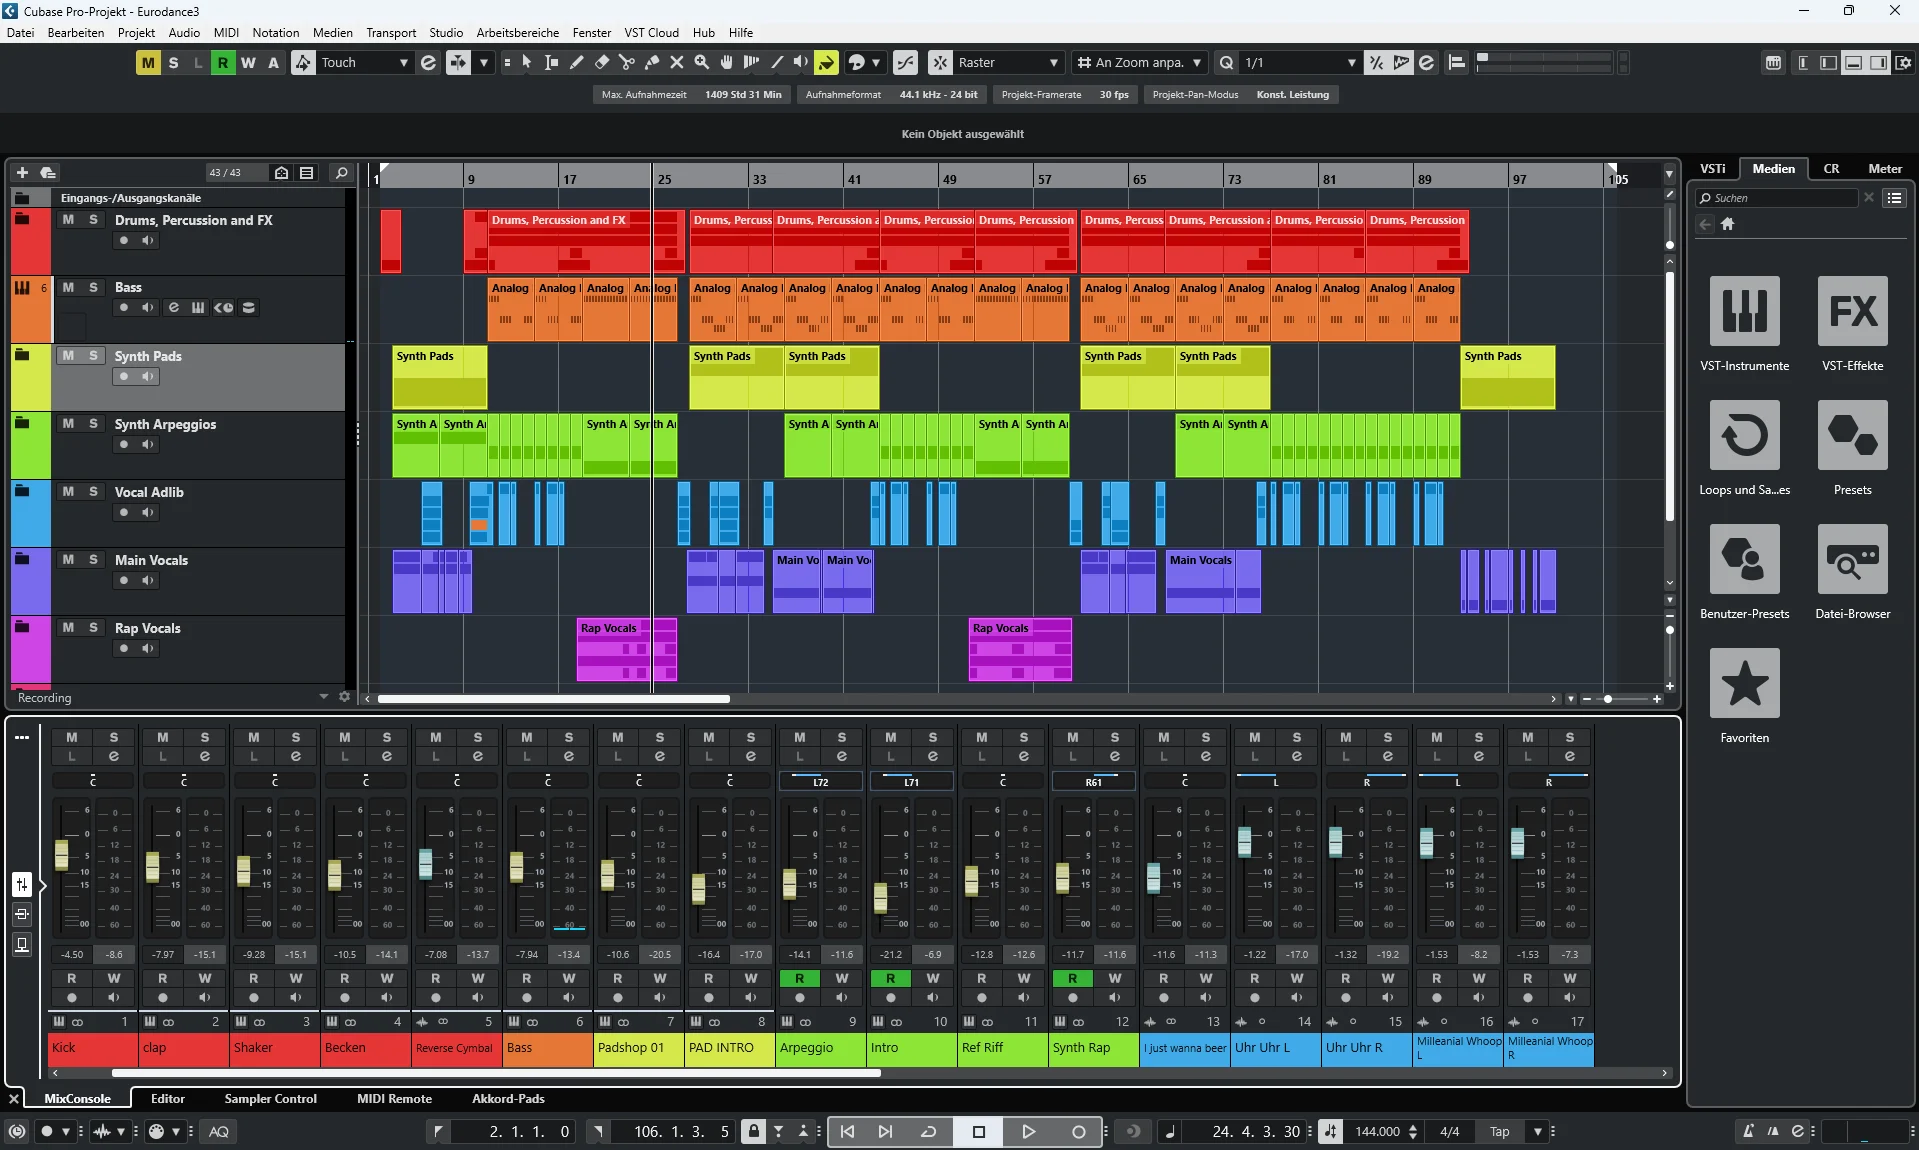Screen dimensions: 1919x1150
Task: Switch to the VSTi tab
Action: click(1713, 169)
